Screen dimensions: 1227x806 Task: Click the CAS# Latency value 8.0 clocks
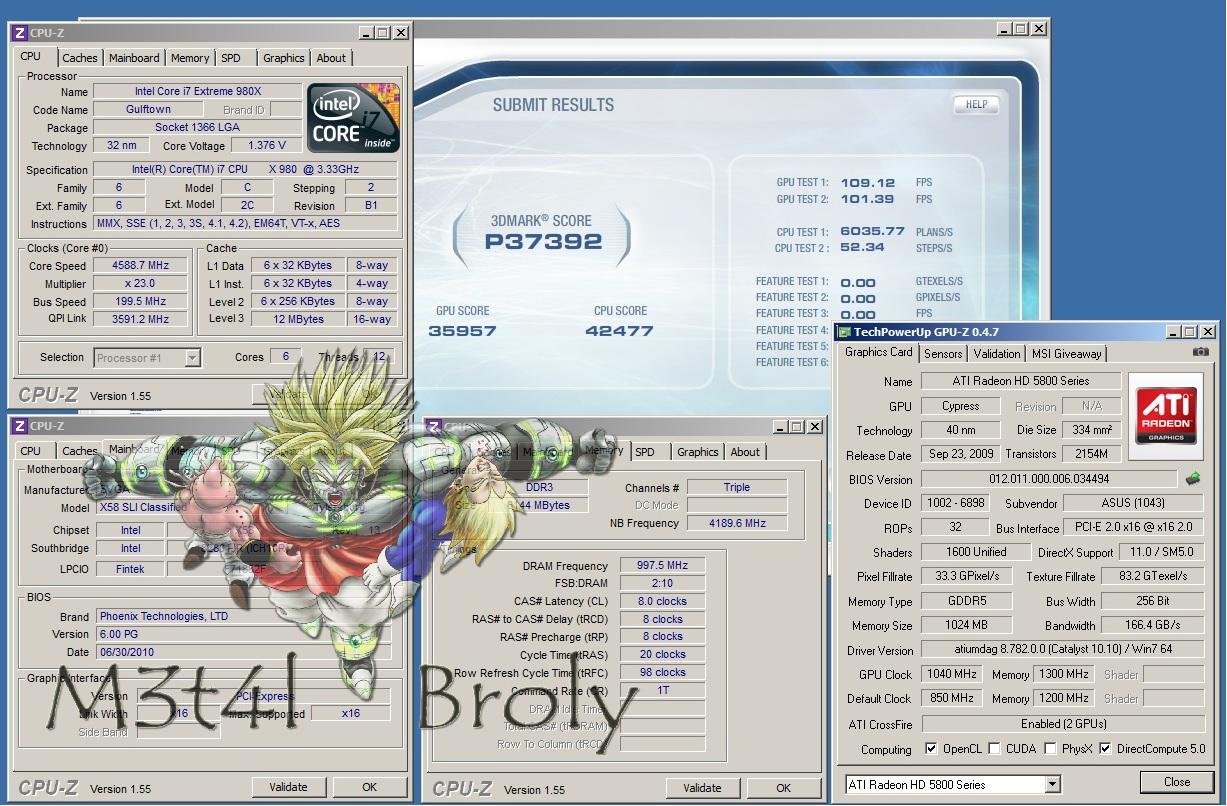click(x=663, y=602)
